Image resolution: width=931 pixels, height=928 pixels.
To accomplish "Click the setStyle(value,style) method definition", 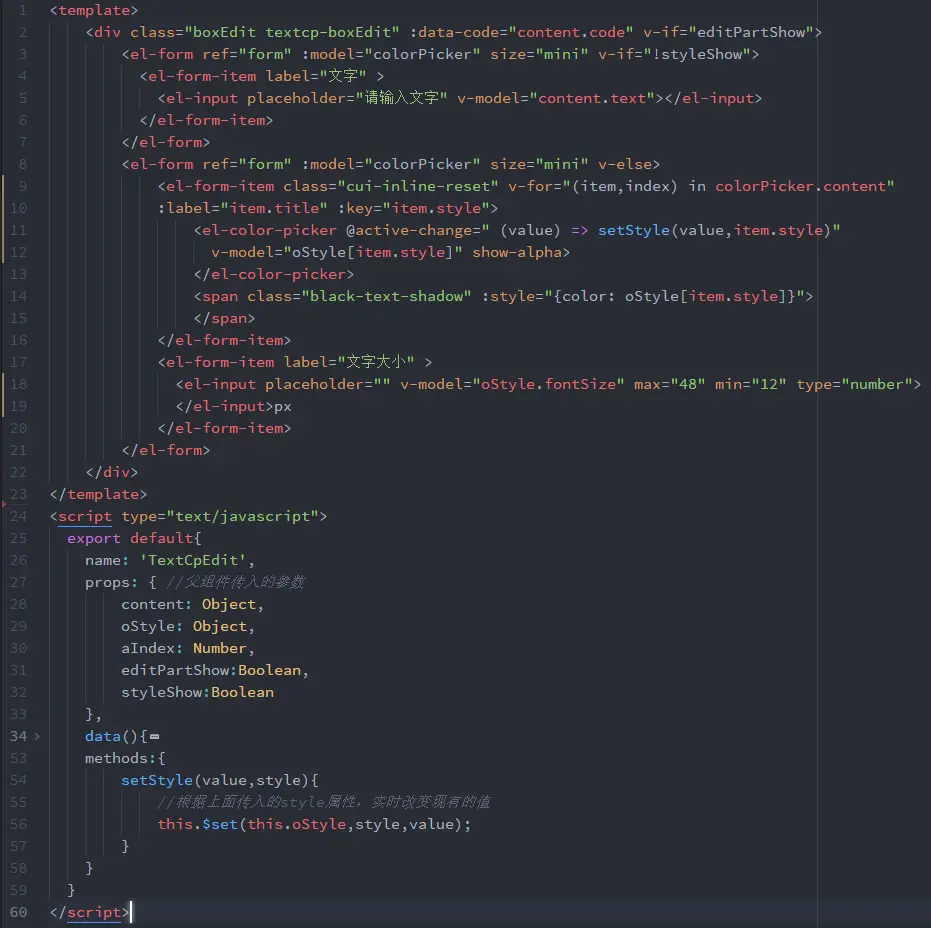I will (x=220, y=780).
